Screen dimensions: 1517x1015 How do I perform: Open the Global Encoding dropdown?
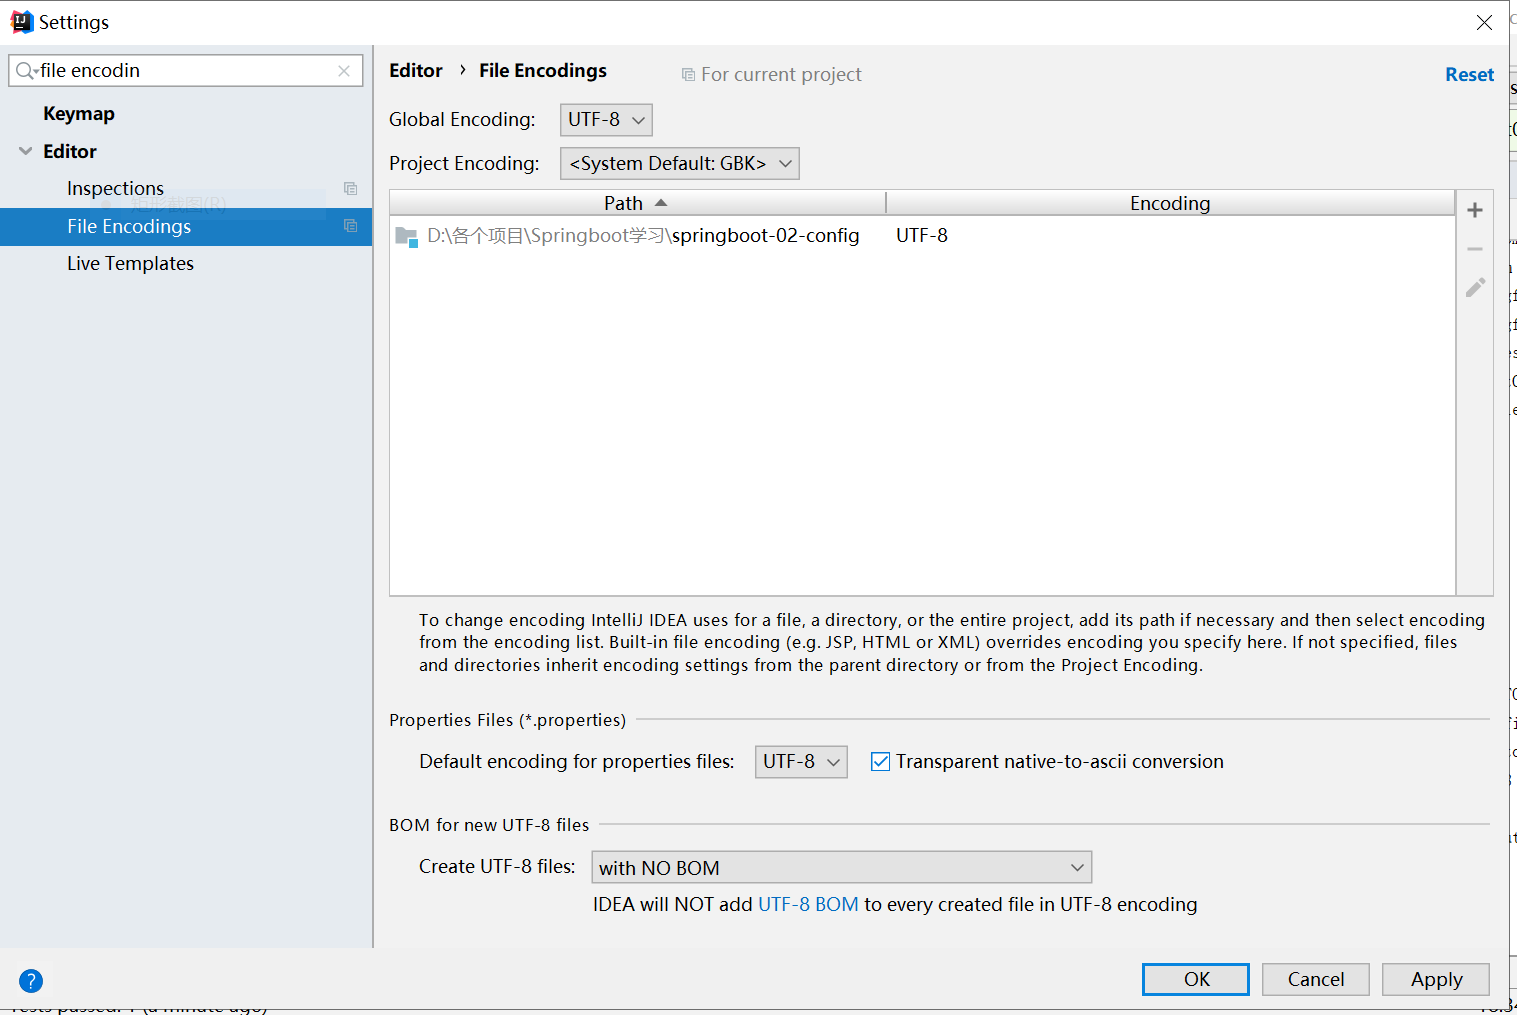pyautogui.click(x=606, y=120)
